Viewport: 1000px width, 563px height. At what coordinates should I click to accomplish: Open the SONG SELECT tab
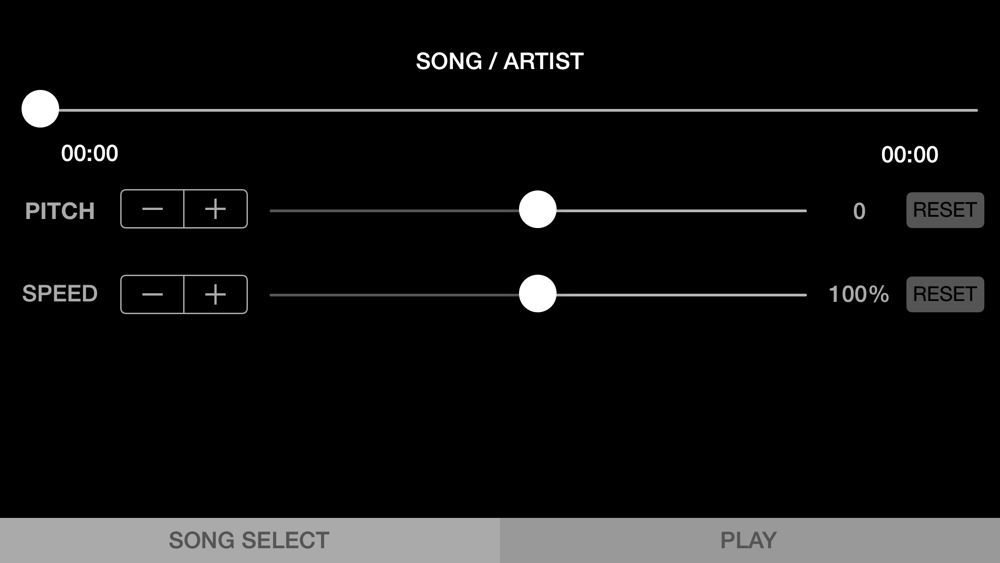pos(249,540)
